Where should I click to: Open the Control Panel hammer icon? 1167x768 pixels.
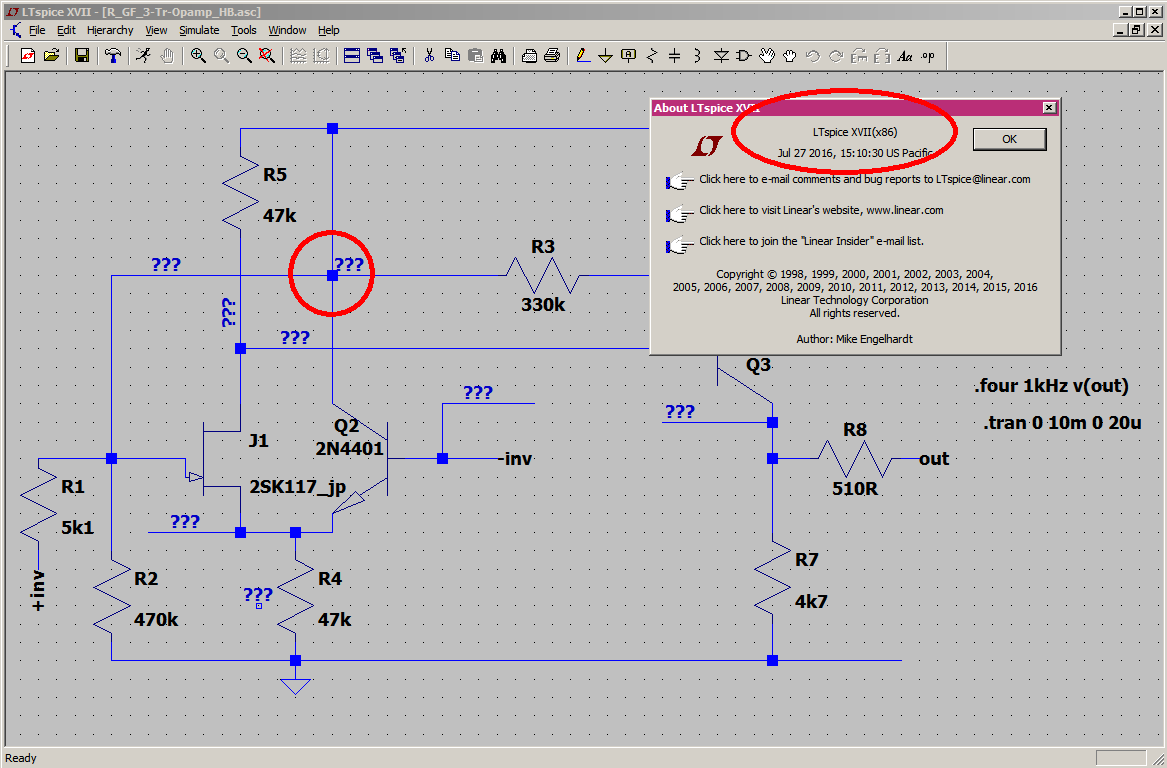(112, 56)
